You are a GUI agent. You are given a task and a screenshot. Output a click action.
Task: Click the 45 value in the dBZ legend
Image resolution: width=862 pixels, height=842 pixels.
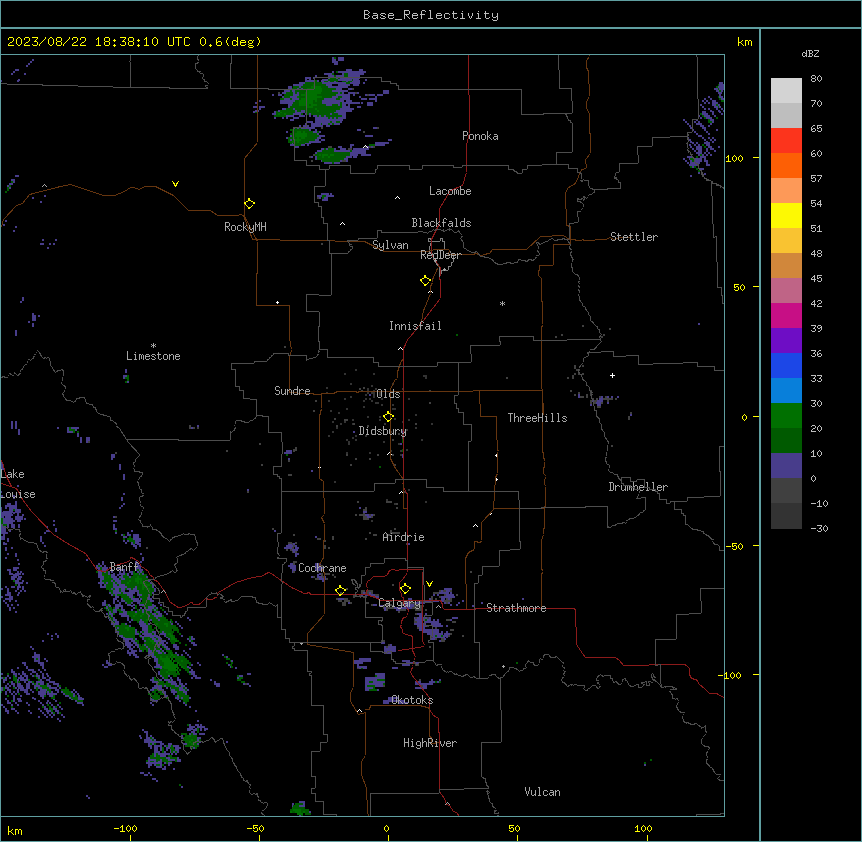click(x=816, y=279)
